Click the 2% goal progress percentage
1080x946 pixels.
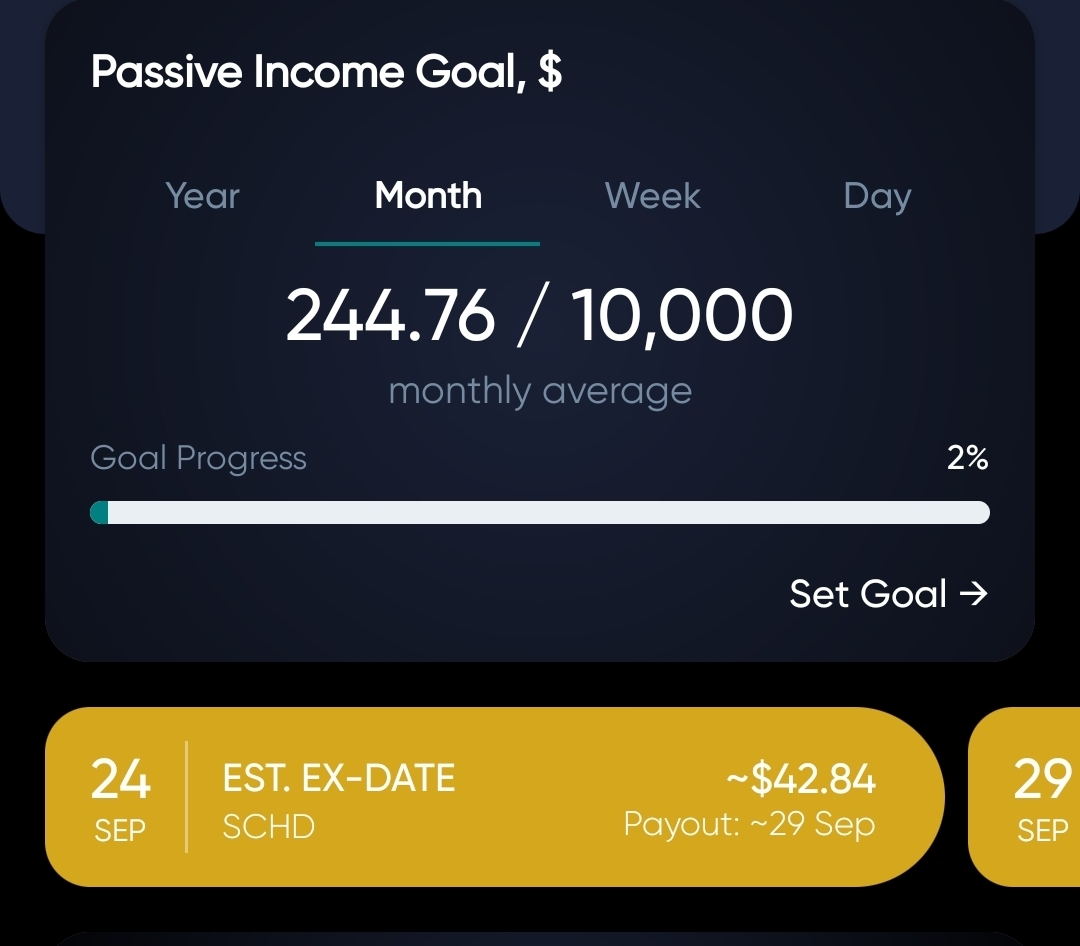968,457
